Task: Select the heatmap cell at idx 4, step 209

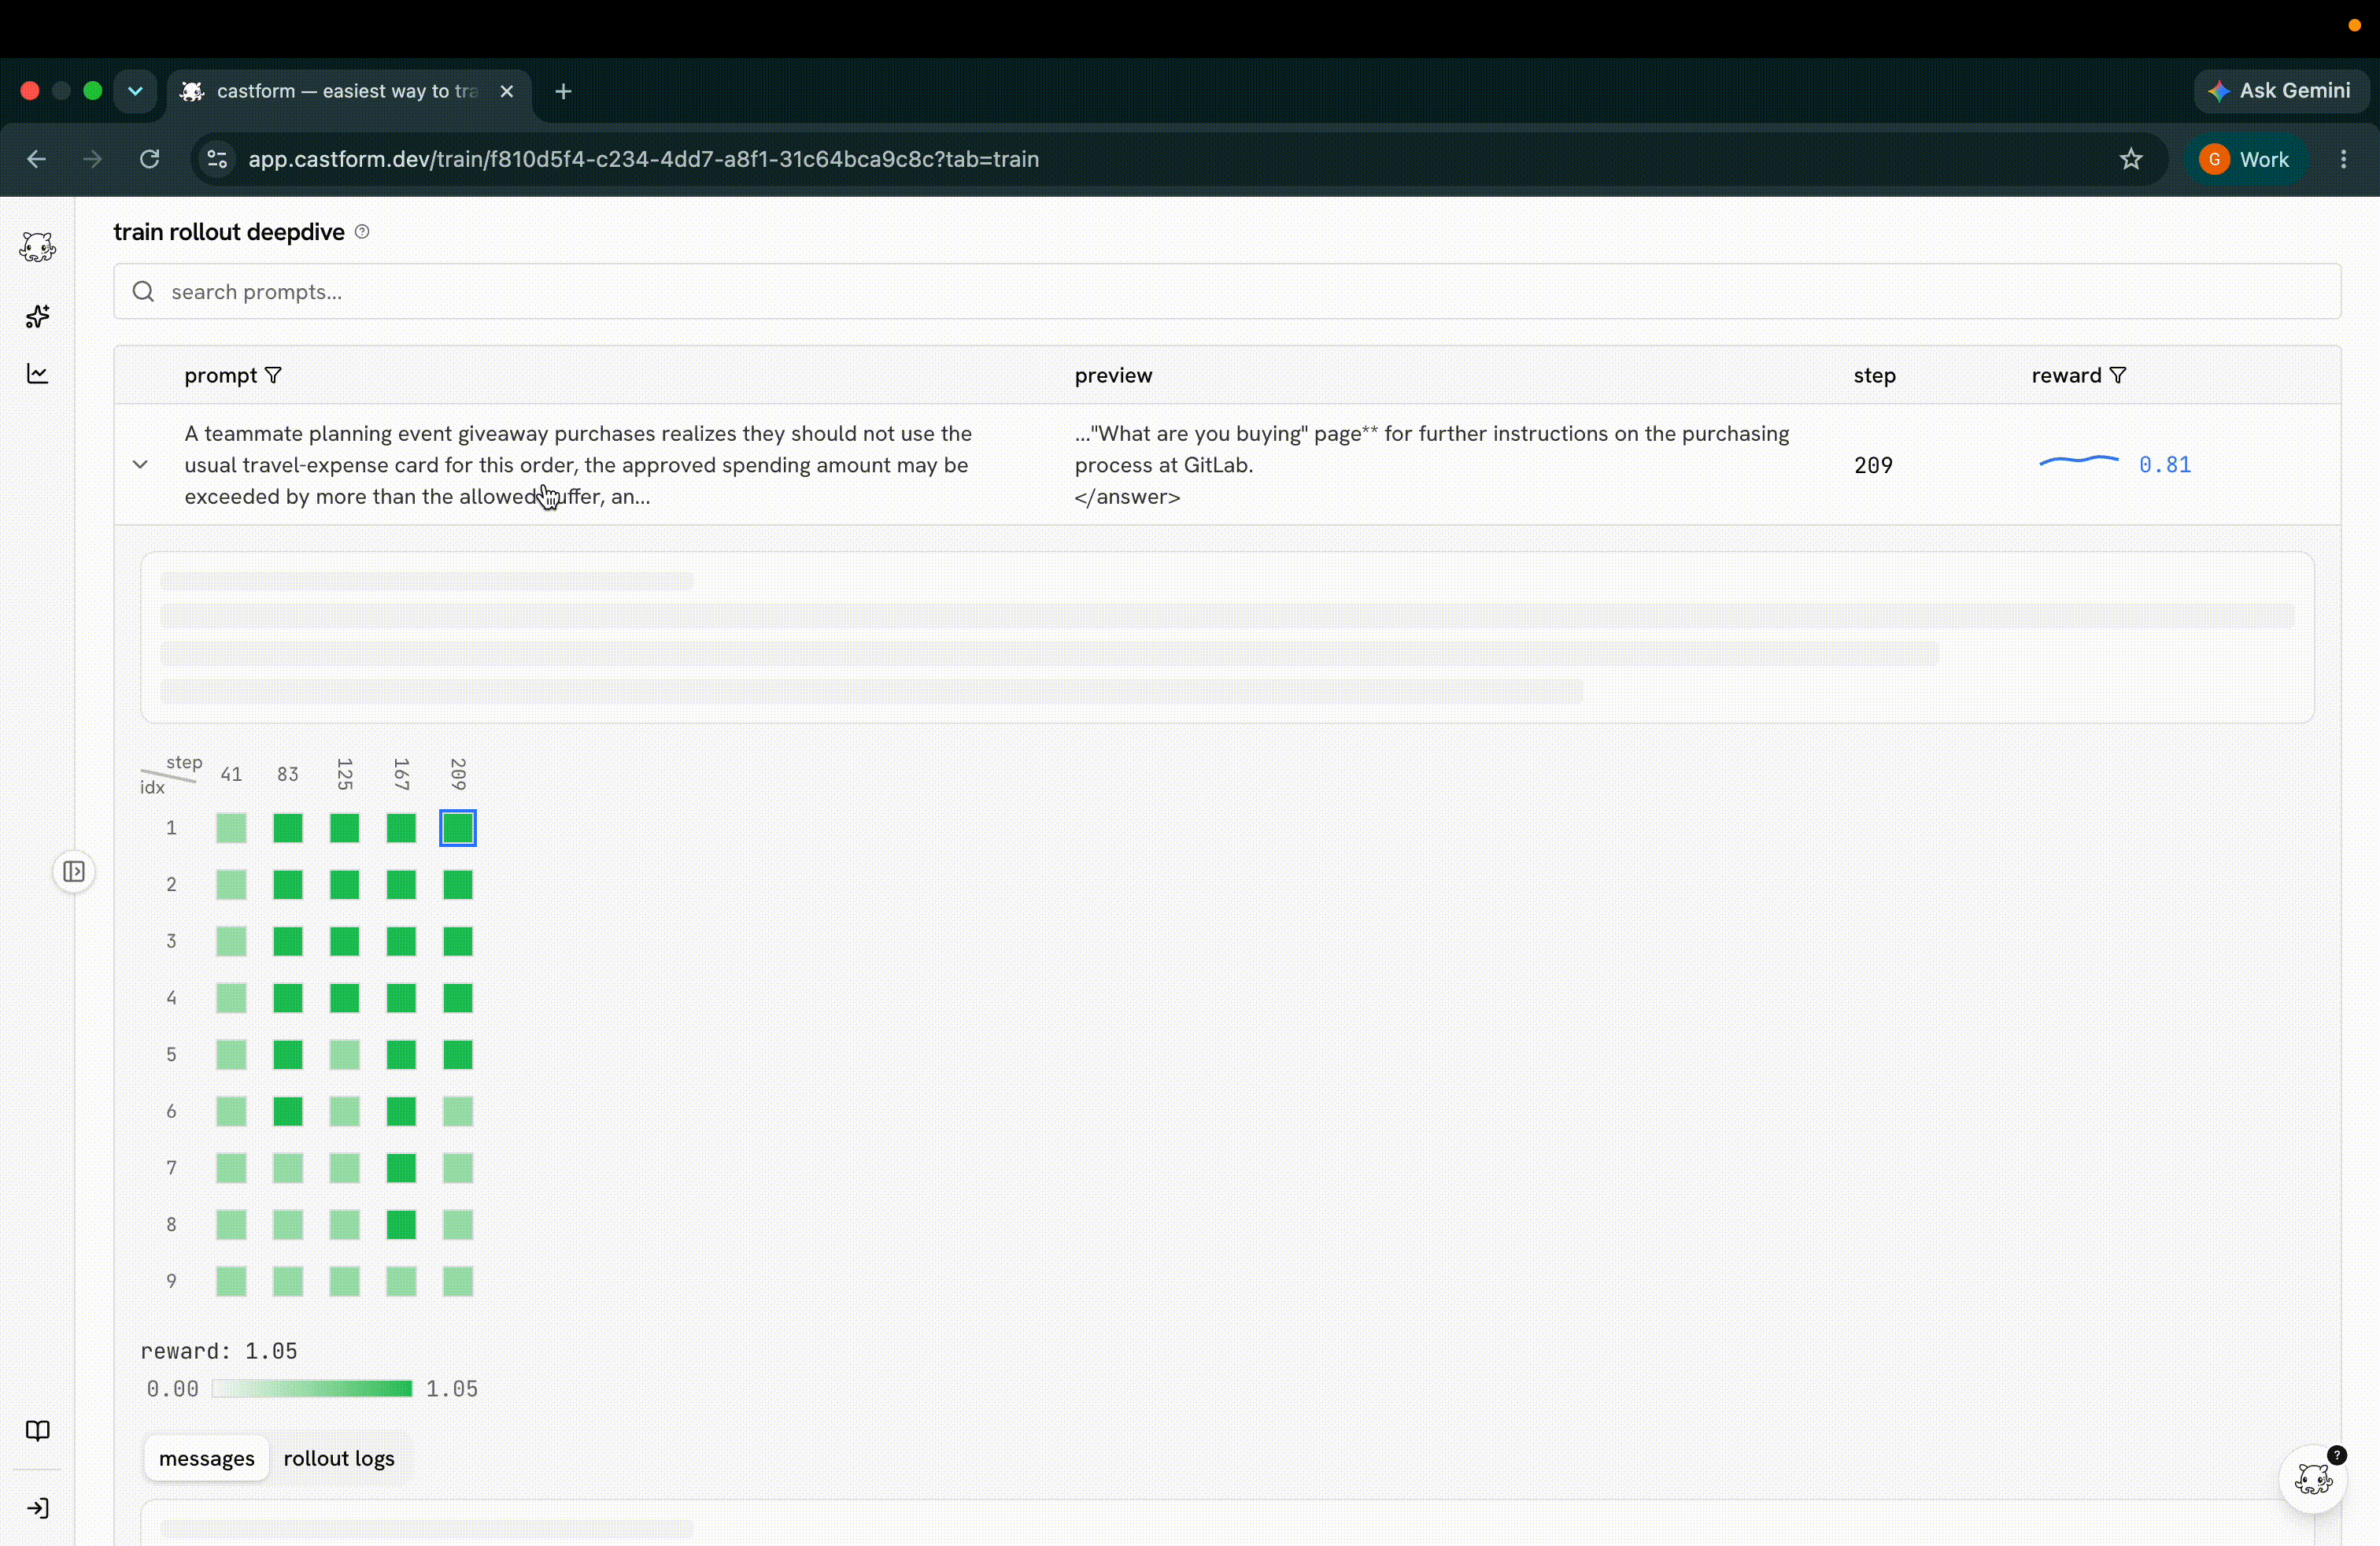Action: click(458, 998)
